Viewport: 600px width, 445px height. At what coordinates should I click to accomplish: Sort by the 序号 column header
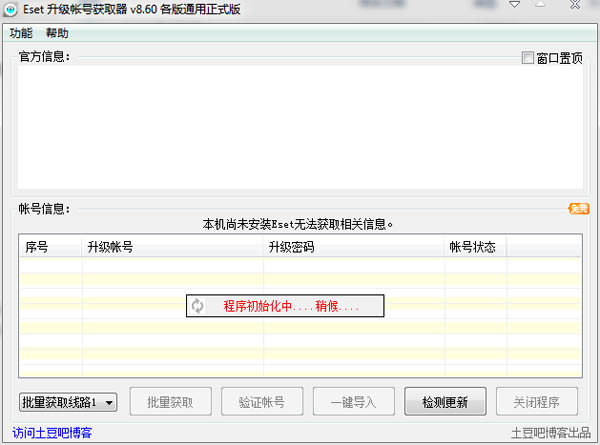50,247
